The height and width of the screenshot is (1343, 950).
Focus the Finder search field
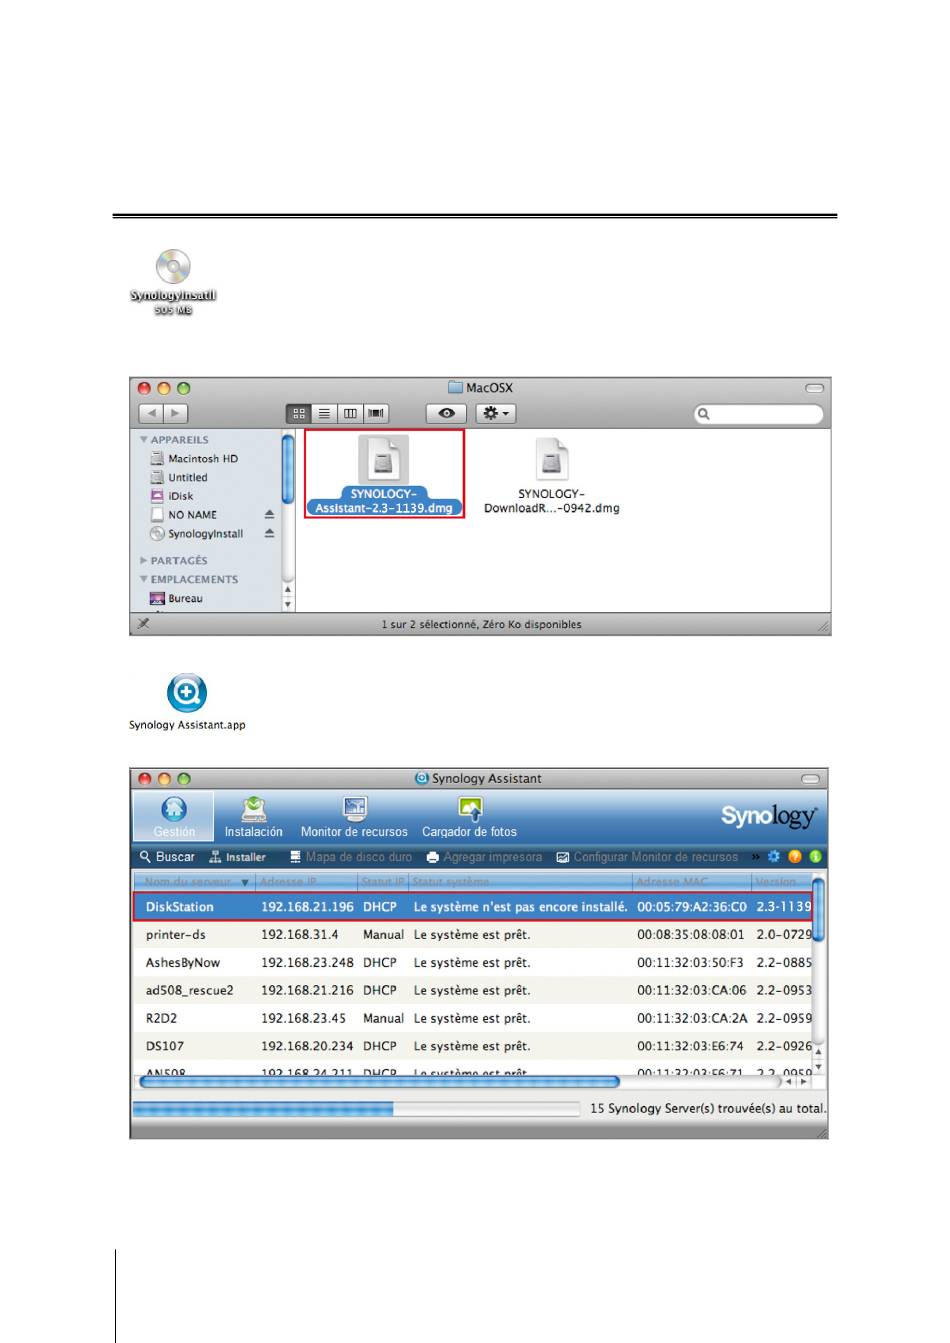pos(759,413)
